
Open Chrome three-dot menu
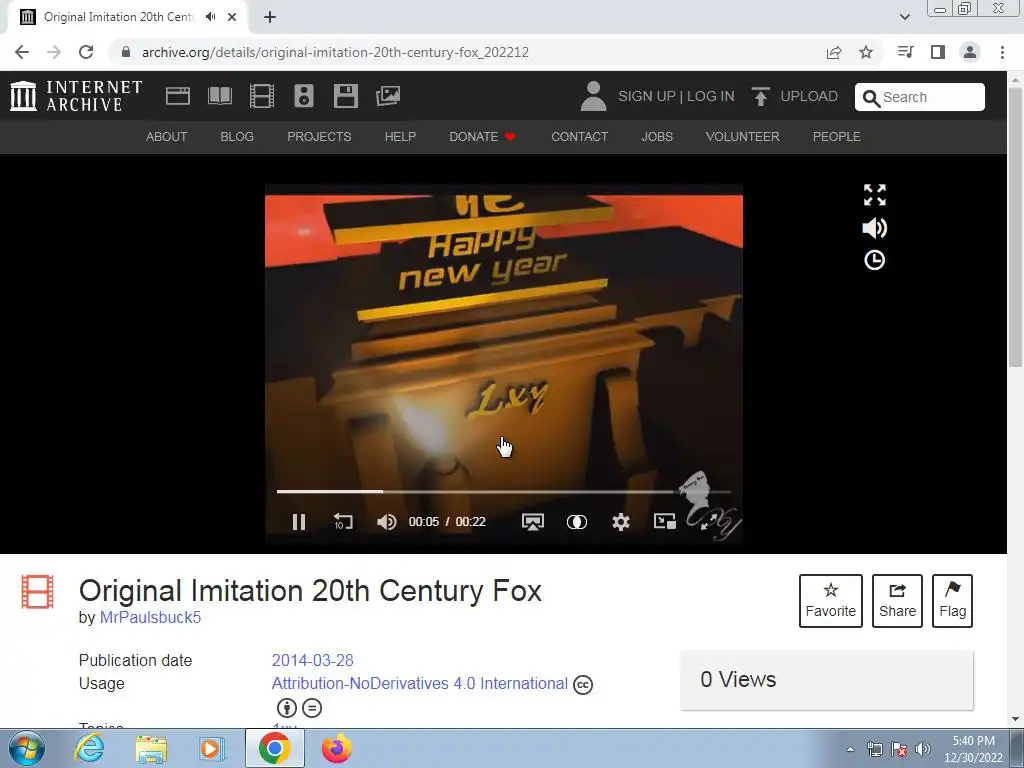(x=1002, y=52)
